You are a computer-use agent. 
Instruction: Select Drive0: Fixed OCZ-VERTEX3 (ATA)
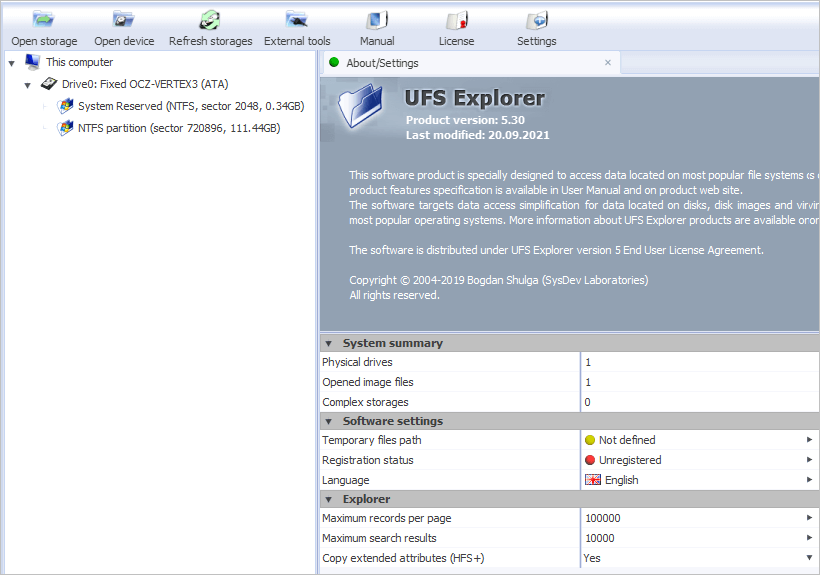(x=145, y=84)
